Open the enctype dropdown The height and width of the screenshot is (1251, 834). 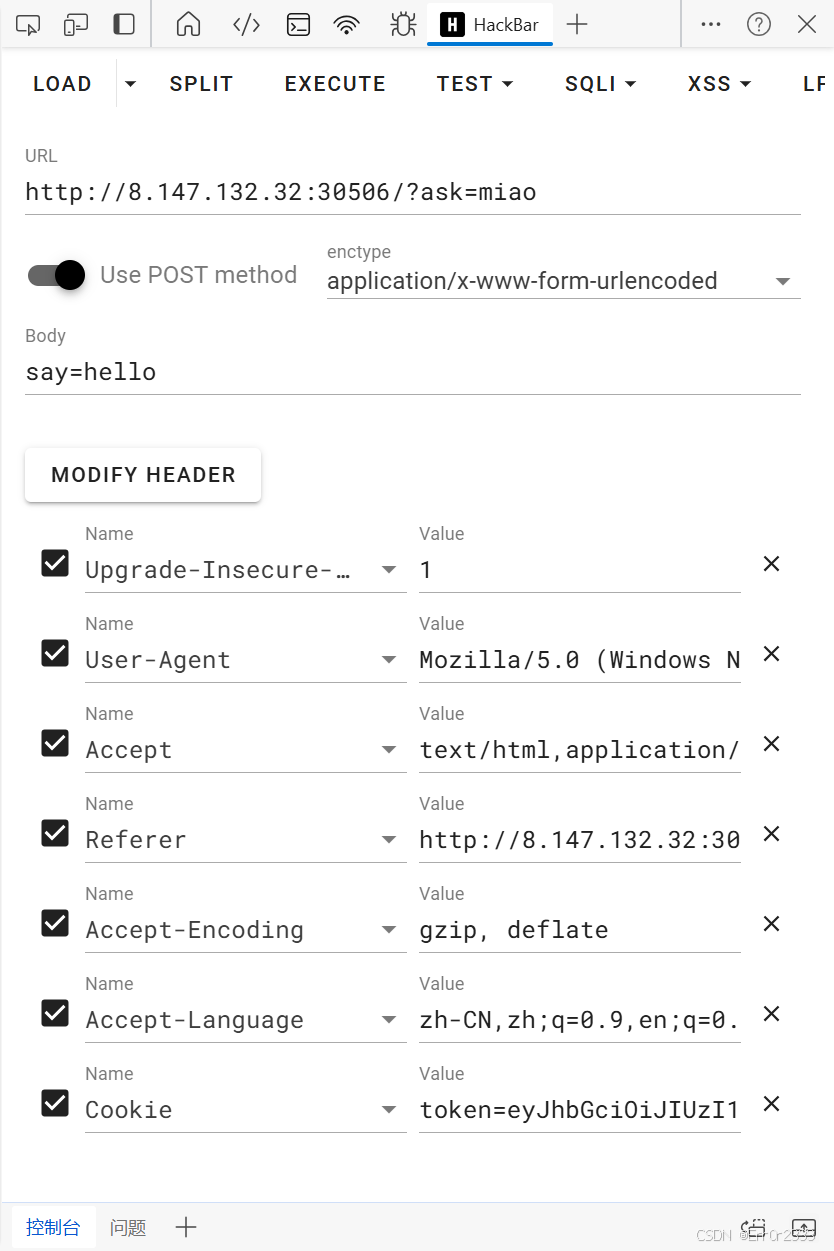782,282
